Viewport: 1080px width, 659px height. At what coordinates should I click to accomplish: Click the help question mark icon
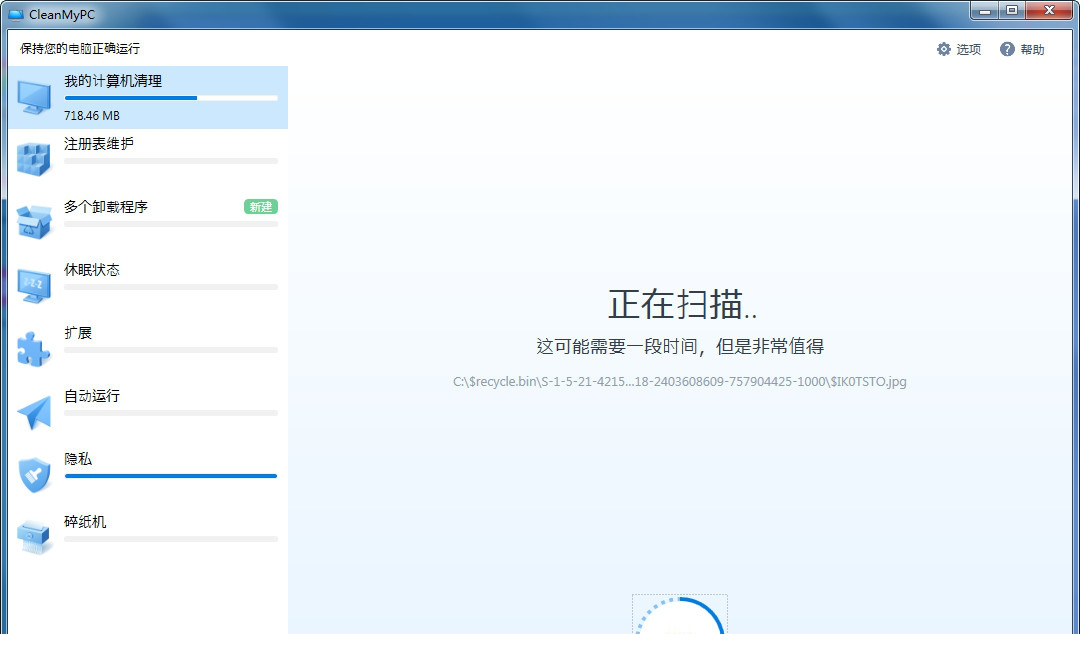(x=1007, y=49)
